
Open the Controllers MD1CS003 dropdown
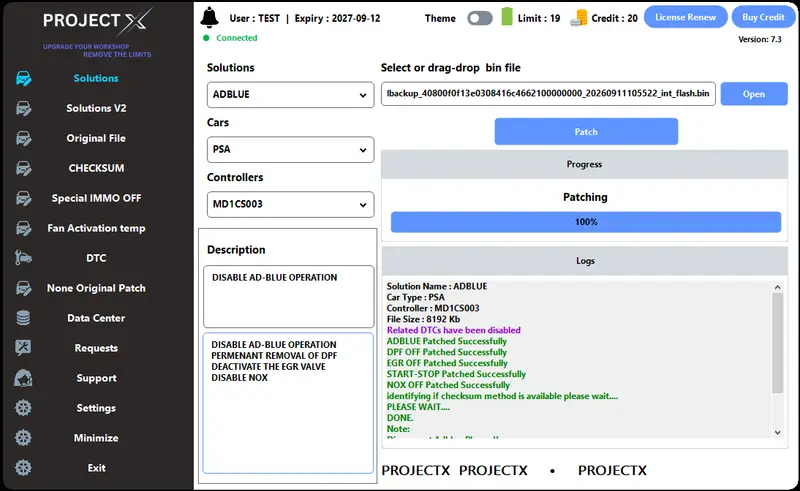[290, 204]
